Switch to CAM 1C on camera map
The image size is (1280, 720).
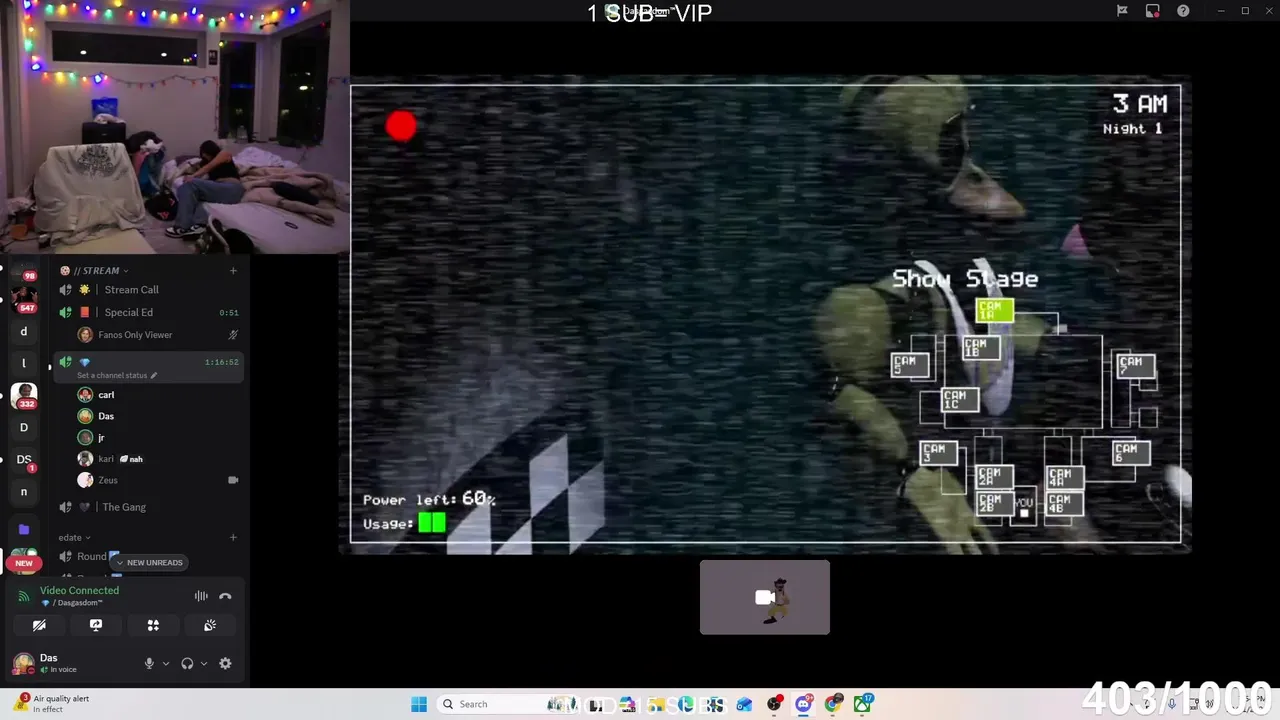tap(960, 400)
